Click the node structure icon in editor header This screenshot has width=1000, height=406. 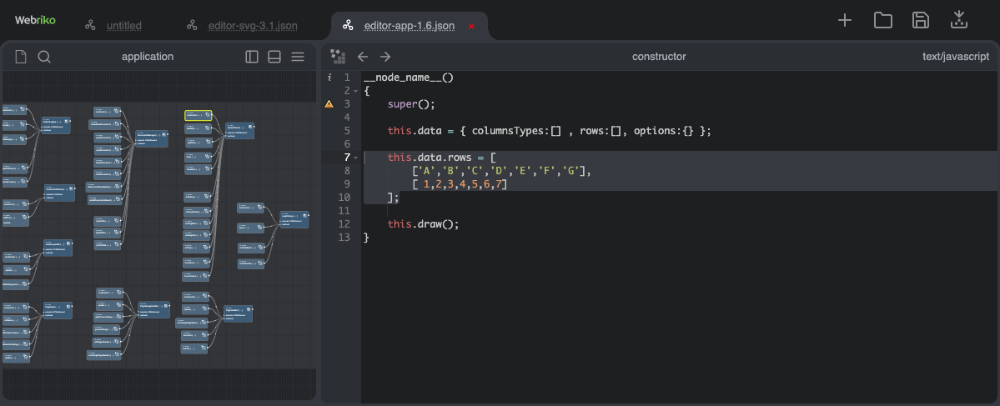(x=338, y=57)
